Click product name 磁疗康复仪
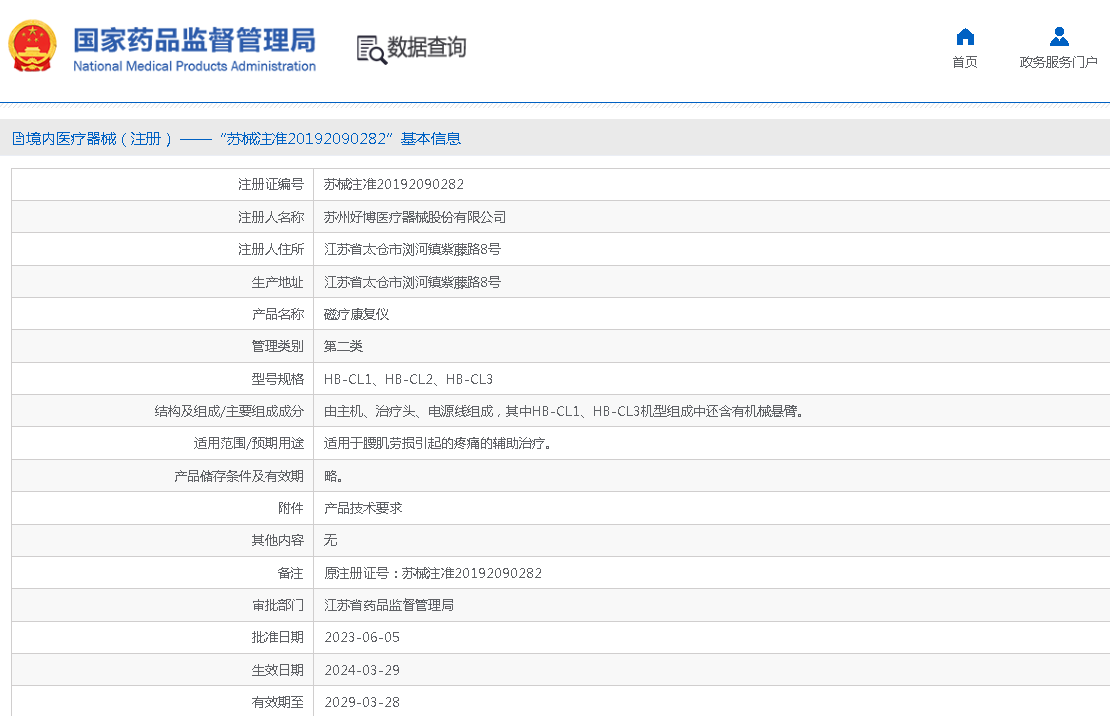The width and height of the screenshot is (1110, 716). (356, 314)
